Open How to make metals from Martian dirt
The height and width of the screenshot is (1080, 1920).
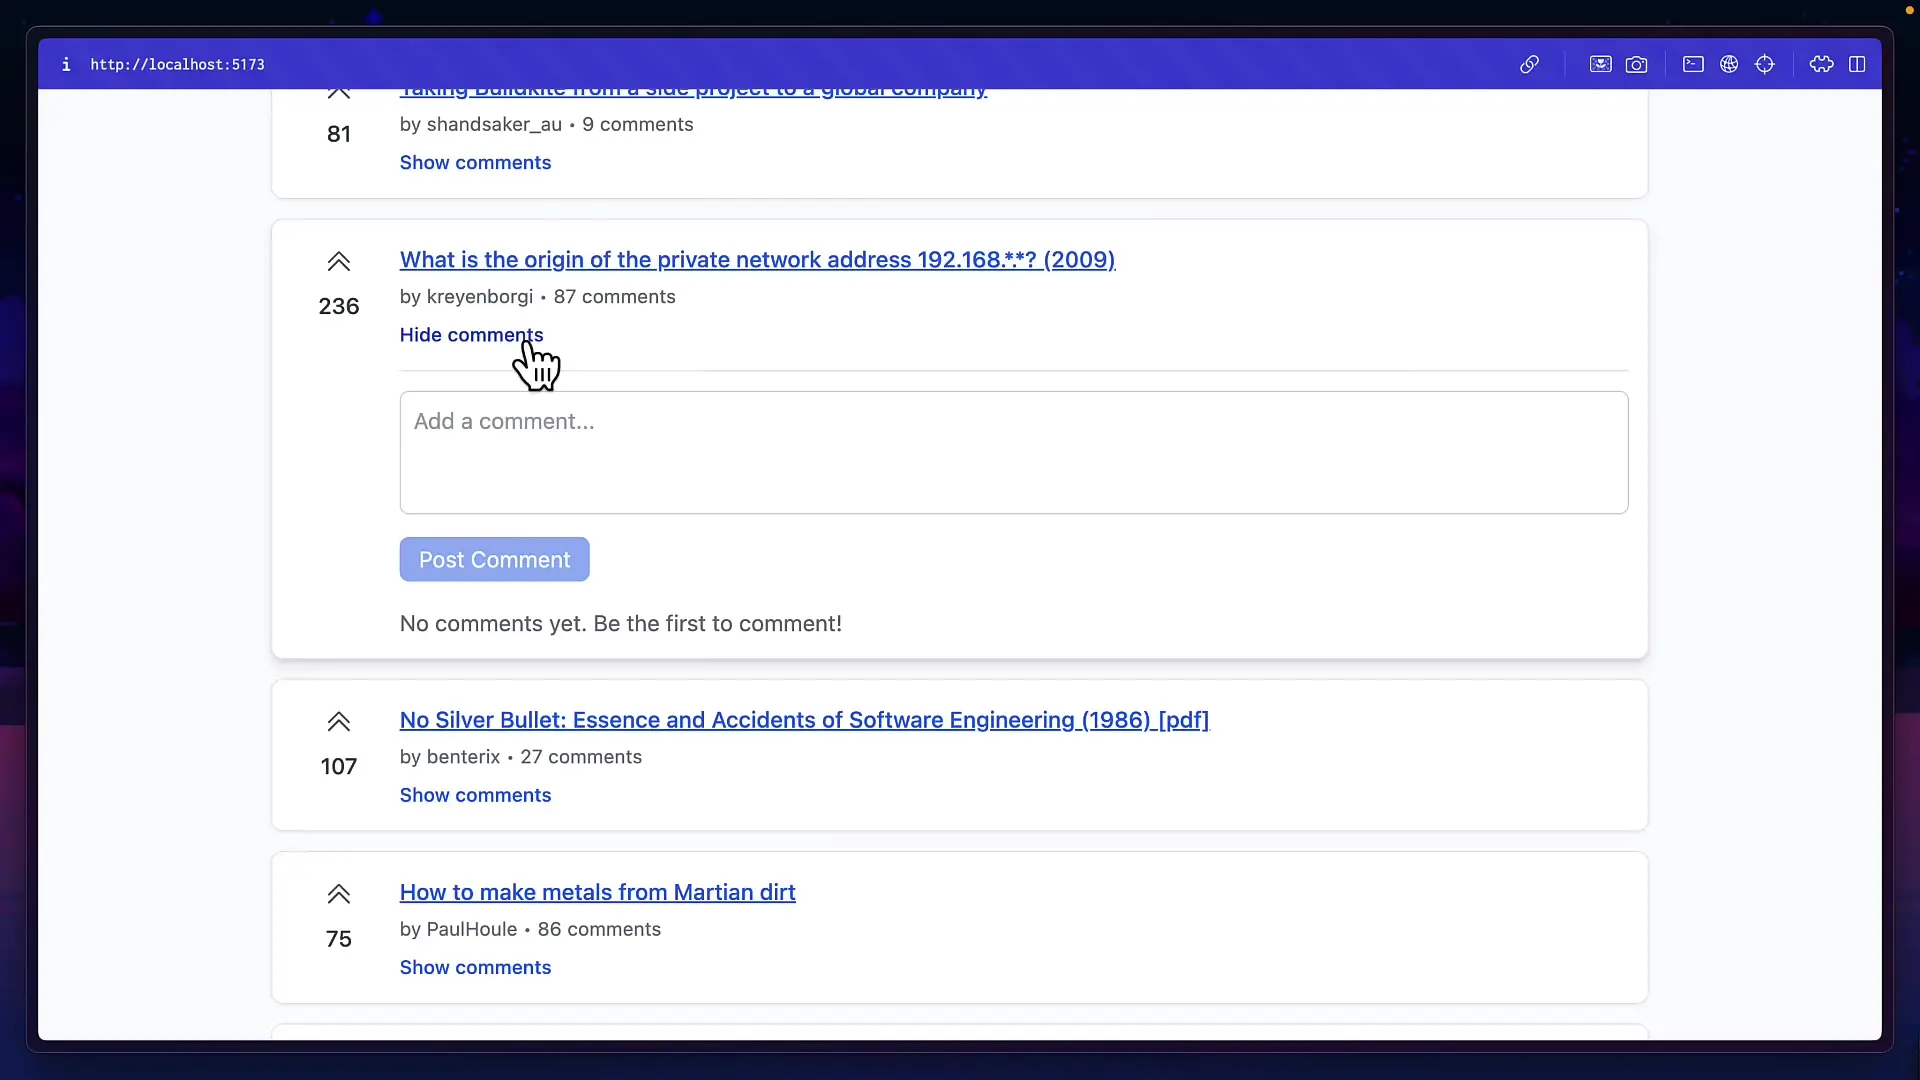coord(597,892)
